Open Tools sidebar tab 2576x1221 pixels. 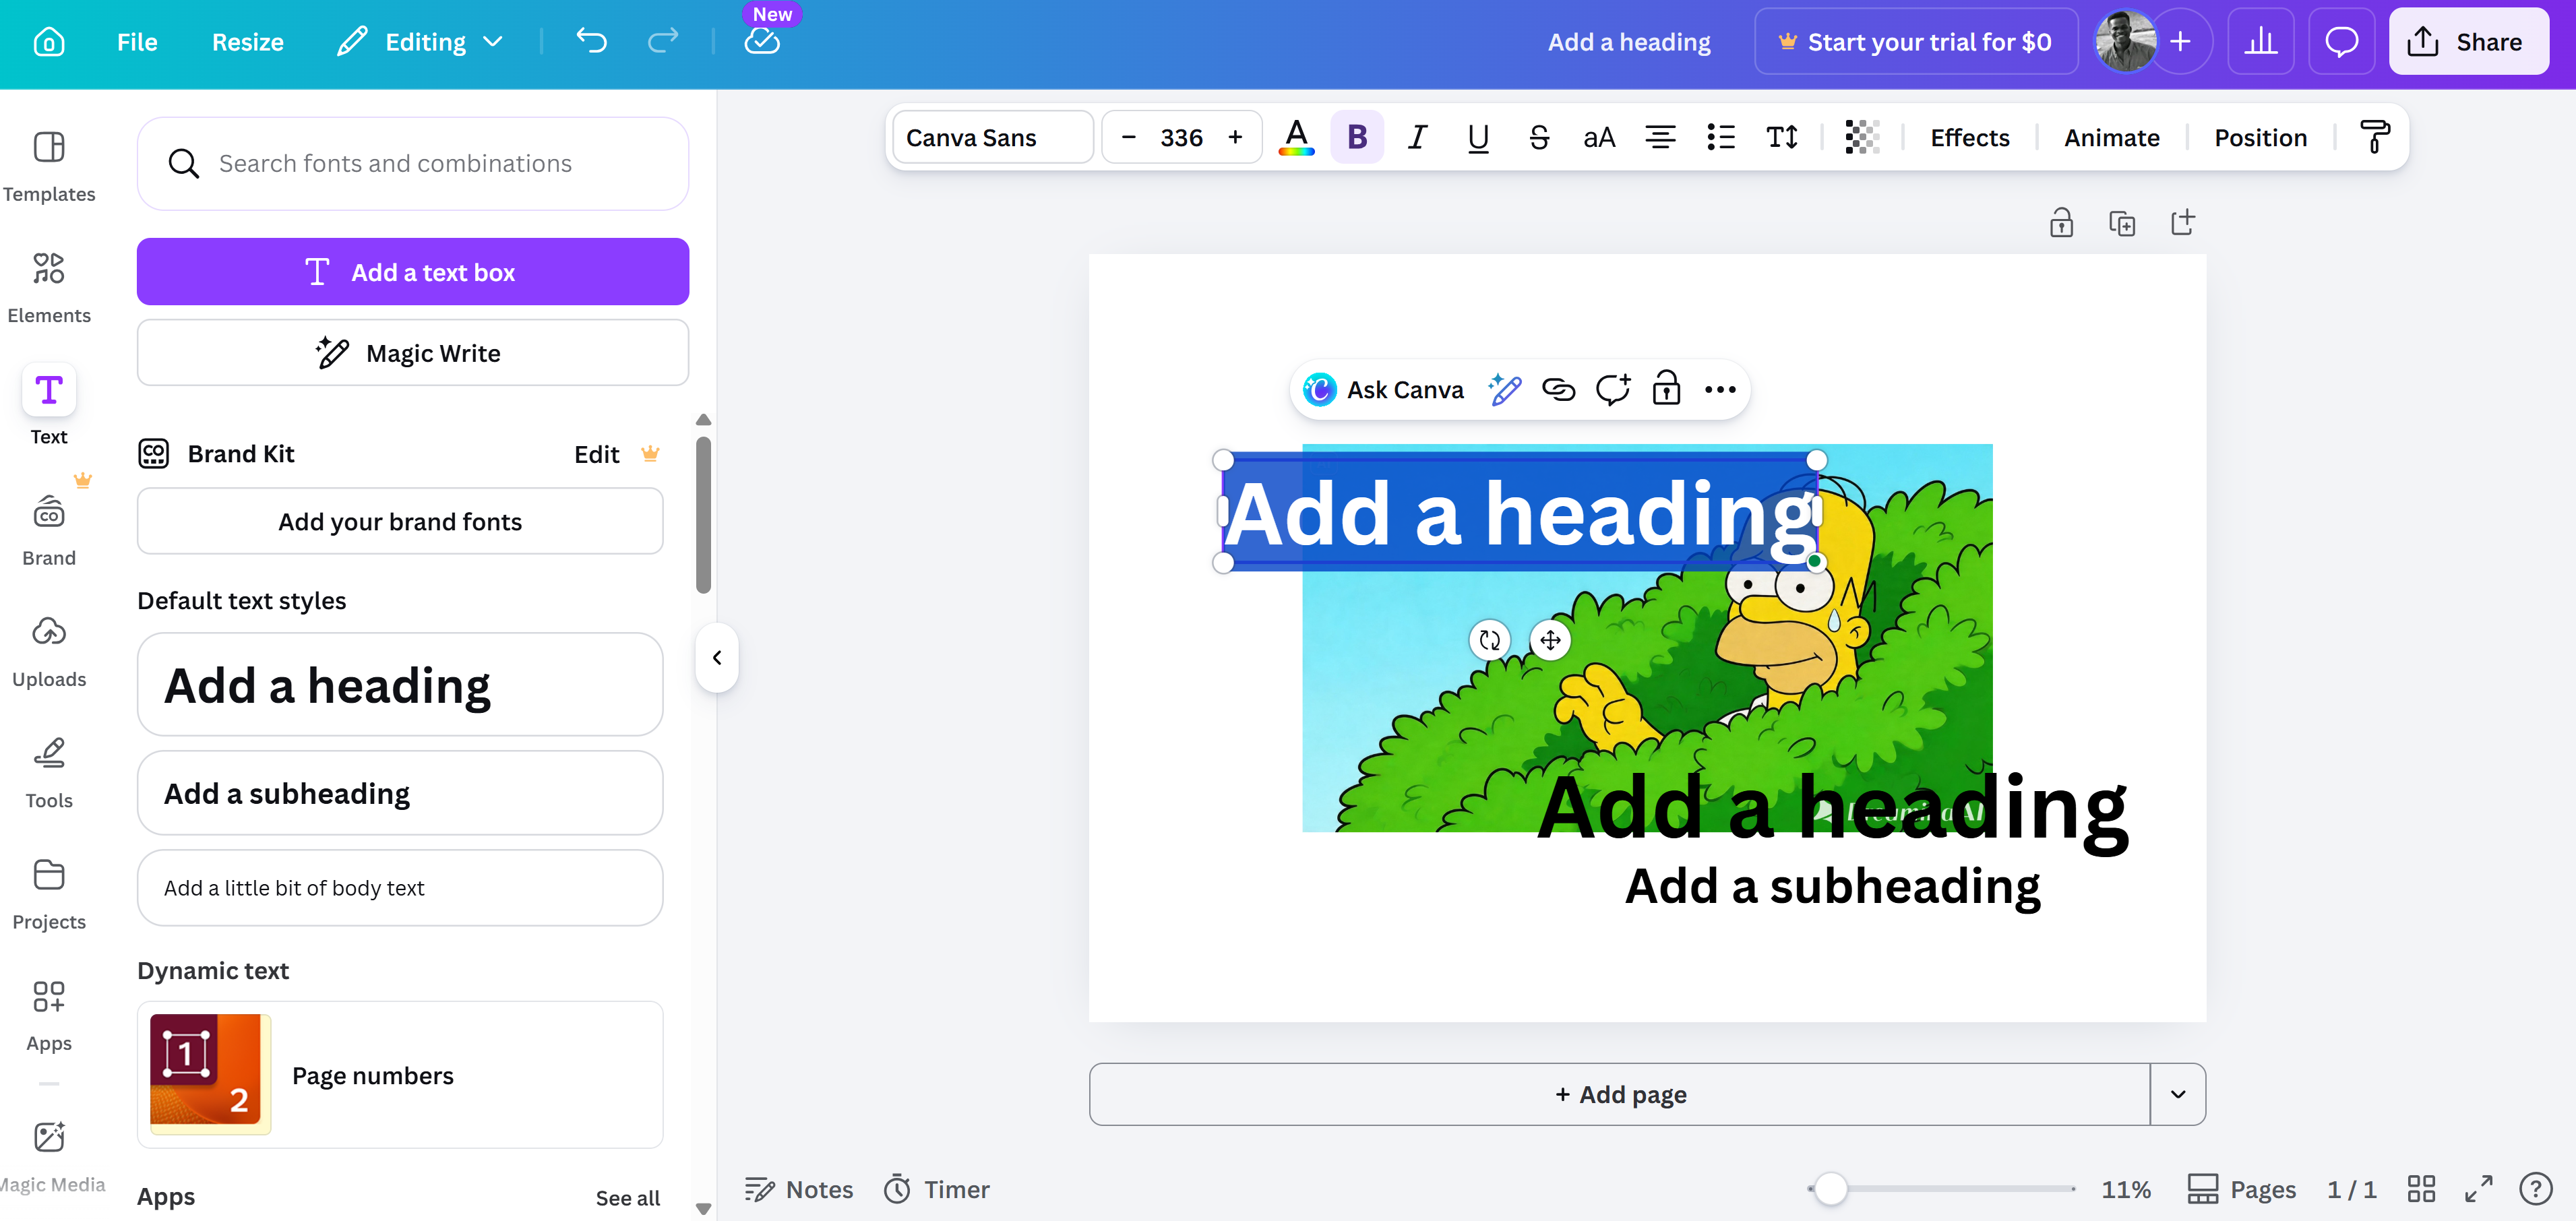[49, 773]
